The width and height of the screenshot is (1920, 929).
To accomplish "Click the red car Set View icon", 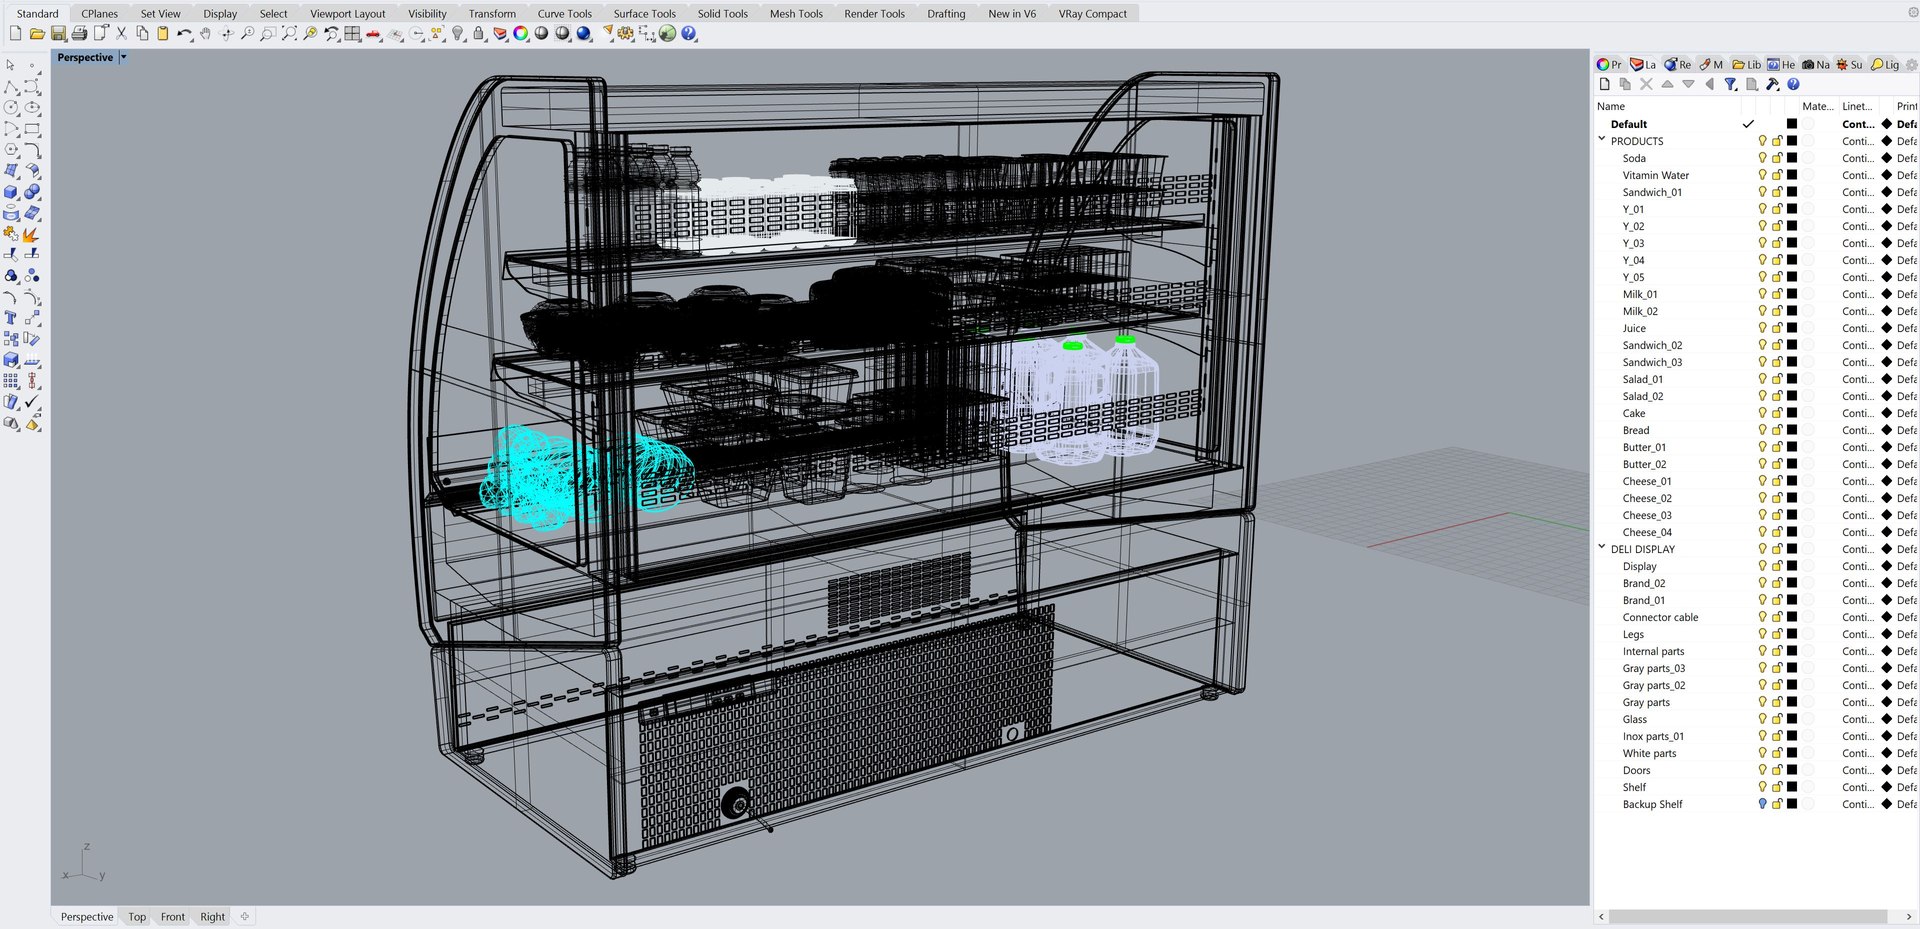I will (x=373, y=33).
